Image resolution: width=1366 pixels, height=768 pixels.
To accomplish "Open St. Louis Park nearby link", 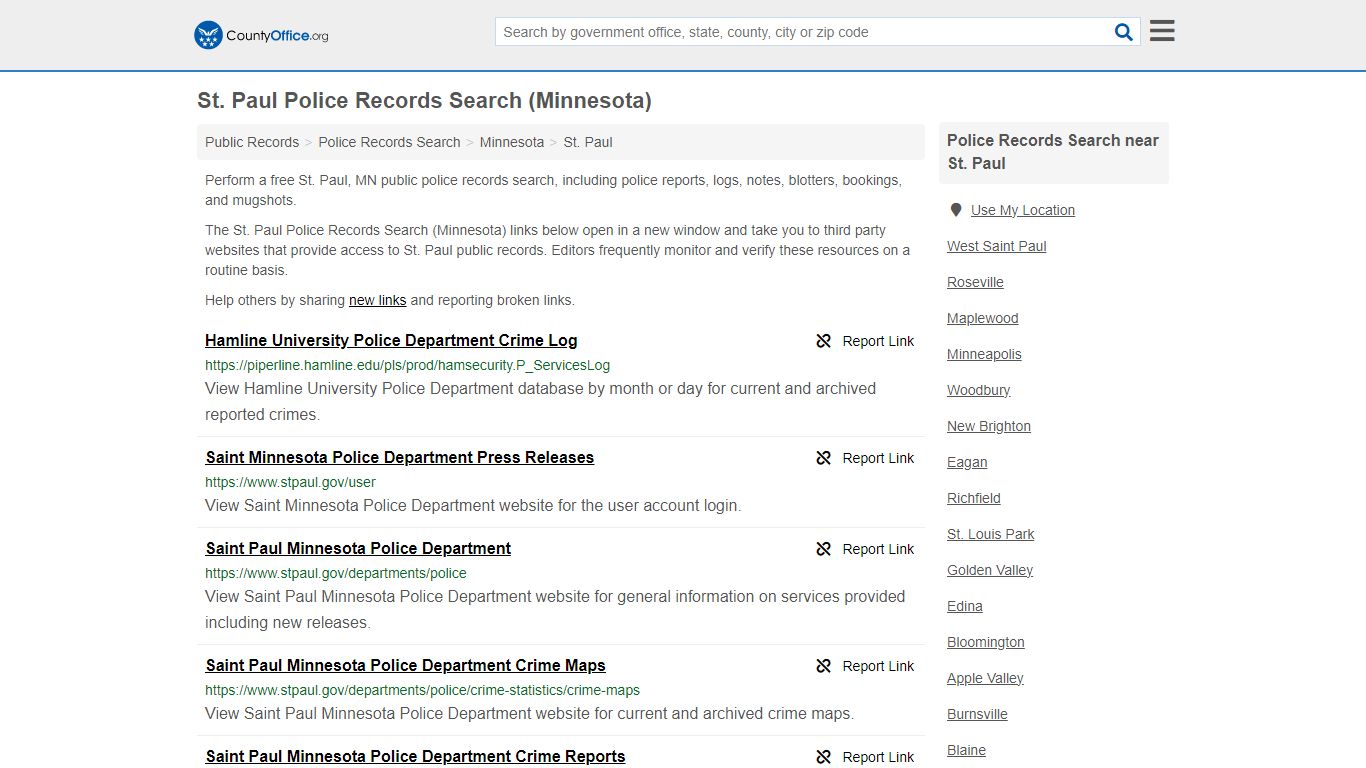I will click(x=991, y=534).
